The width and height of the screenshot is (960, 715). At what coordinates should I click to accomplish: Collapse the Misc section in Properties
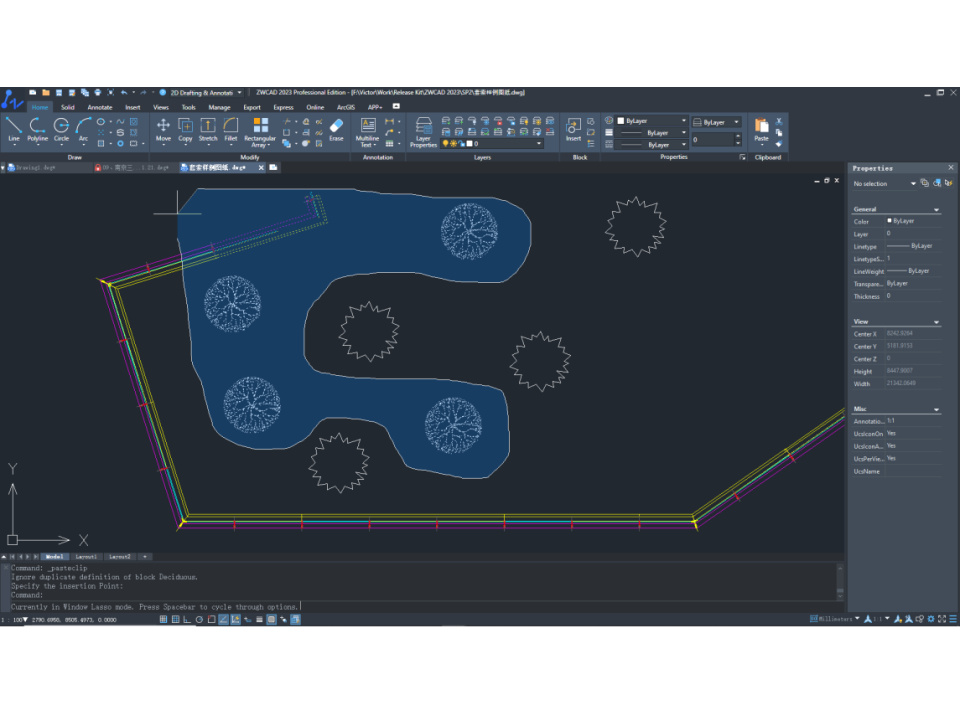click(937, 410)
